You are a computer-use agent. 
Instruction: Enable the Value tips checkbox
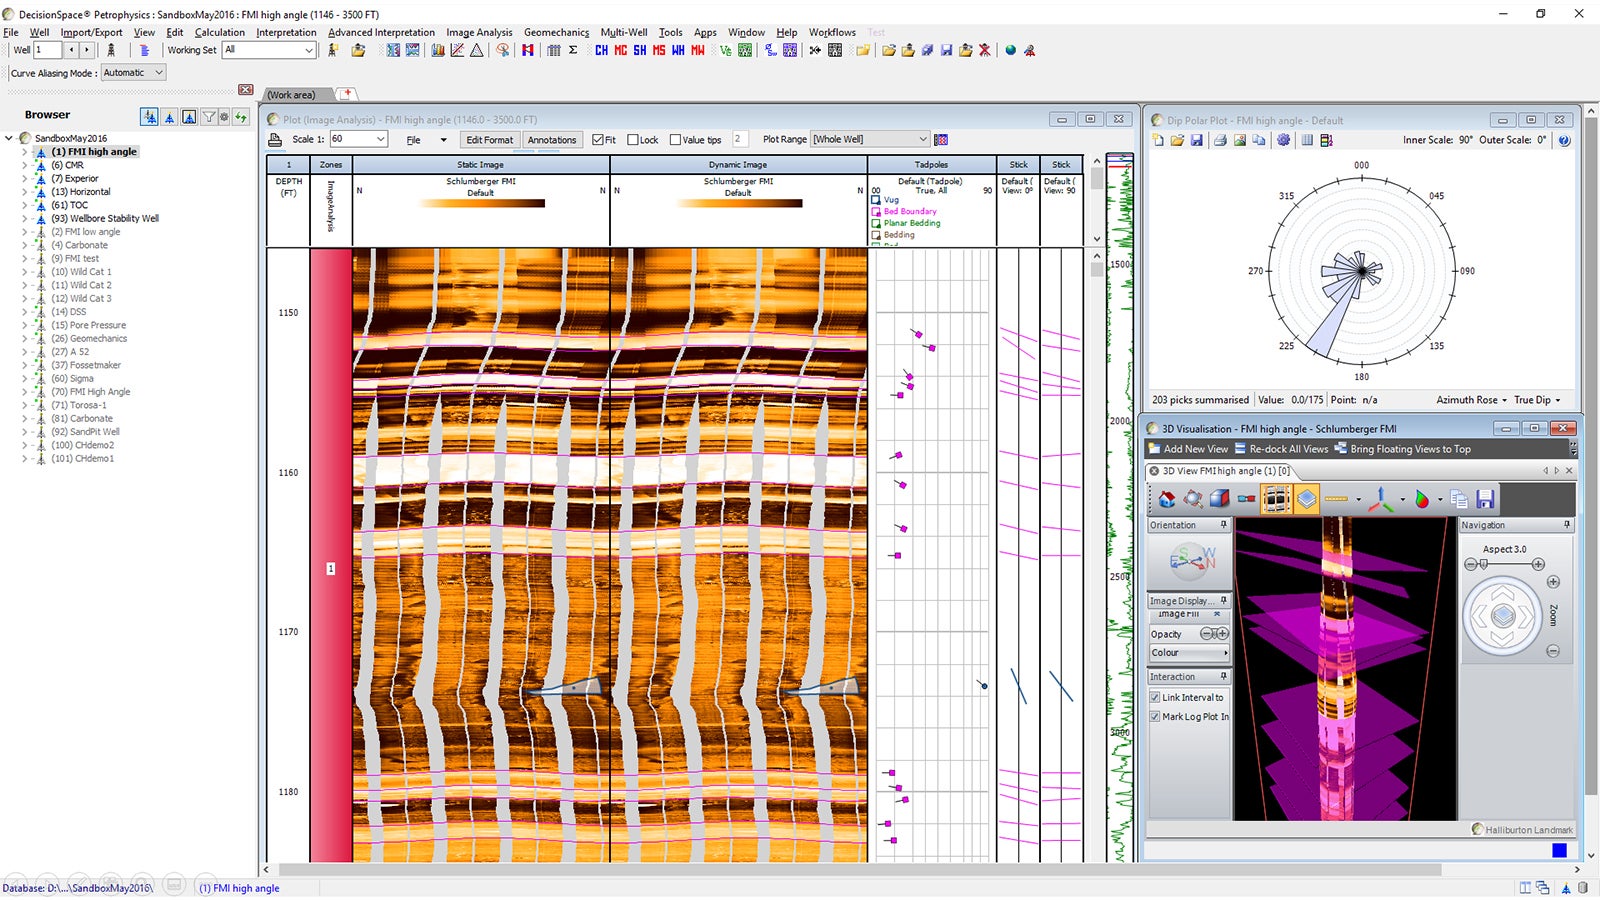[675, 140]
